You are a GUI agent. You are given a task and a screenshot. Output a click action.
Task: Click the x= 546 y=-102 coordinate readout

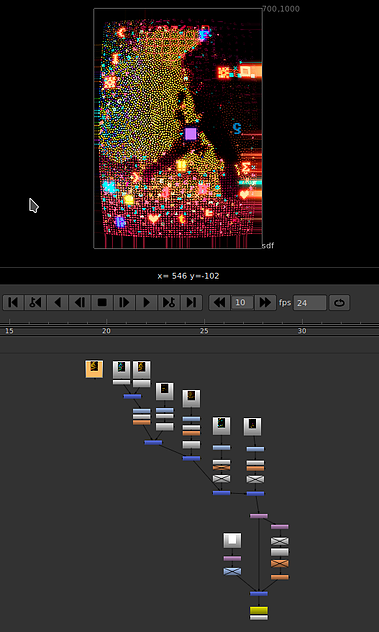click(x=188, y=276)
